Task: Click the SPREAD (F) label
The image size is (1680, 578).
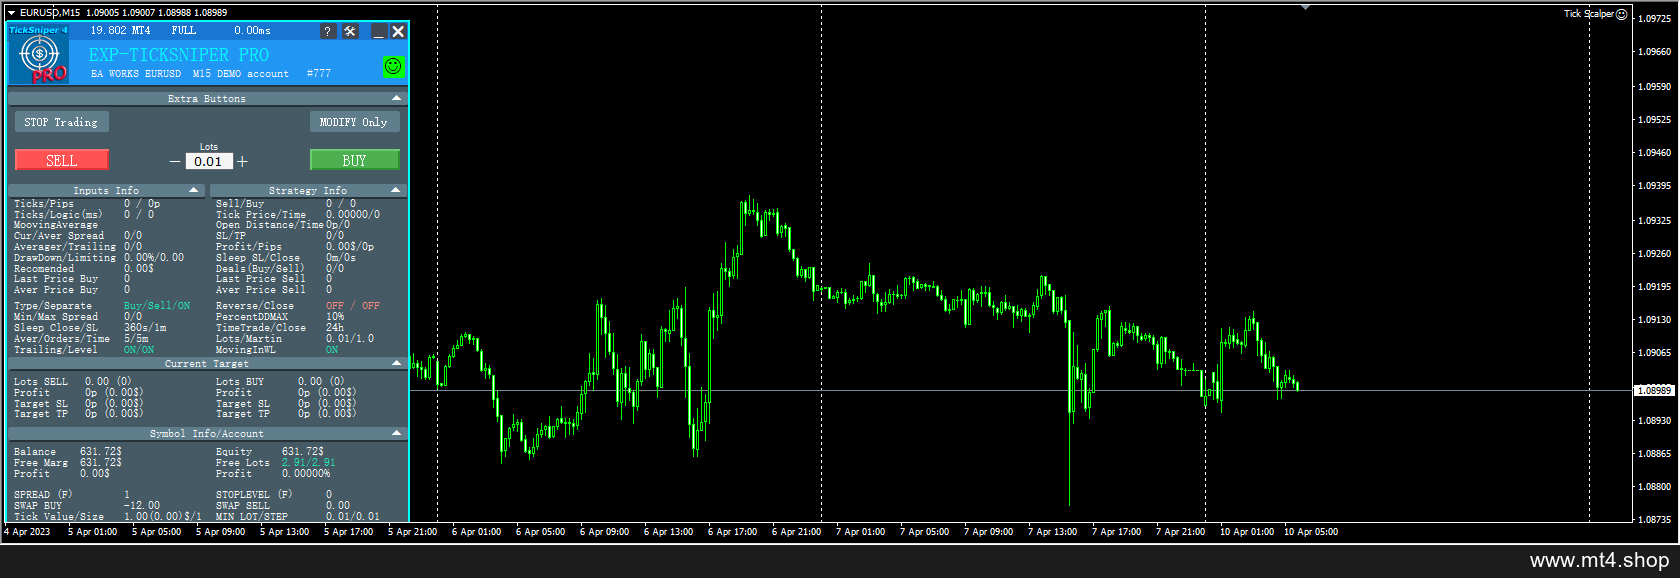Action: [x=43, y=495]
